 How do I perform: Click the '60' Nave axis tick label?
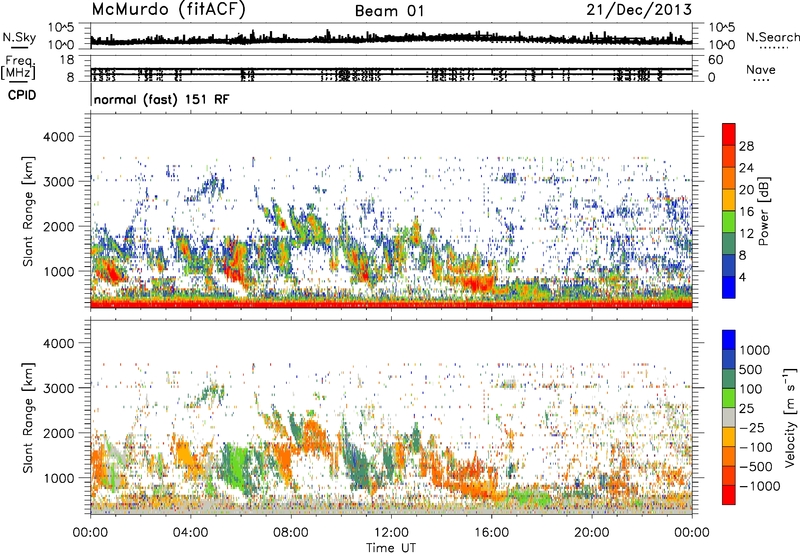click(x=715, y=60)
